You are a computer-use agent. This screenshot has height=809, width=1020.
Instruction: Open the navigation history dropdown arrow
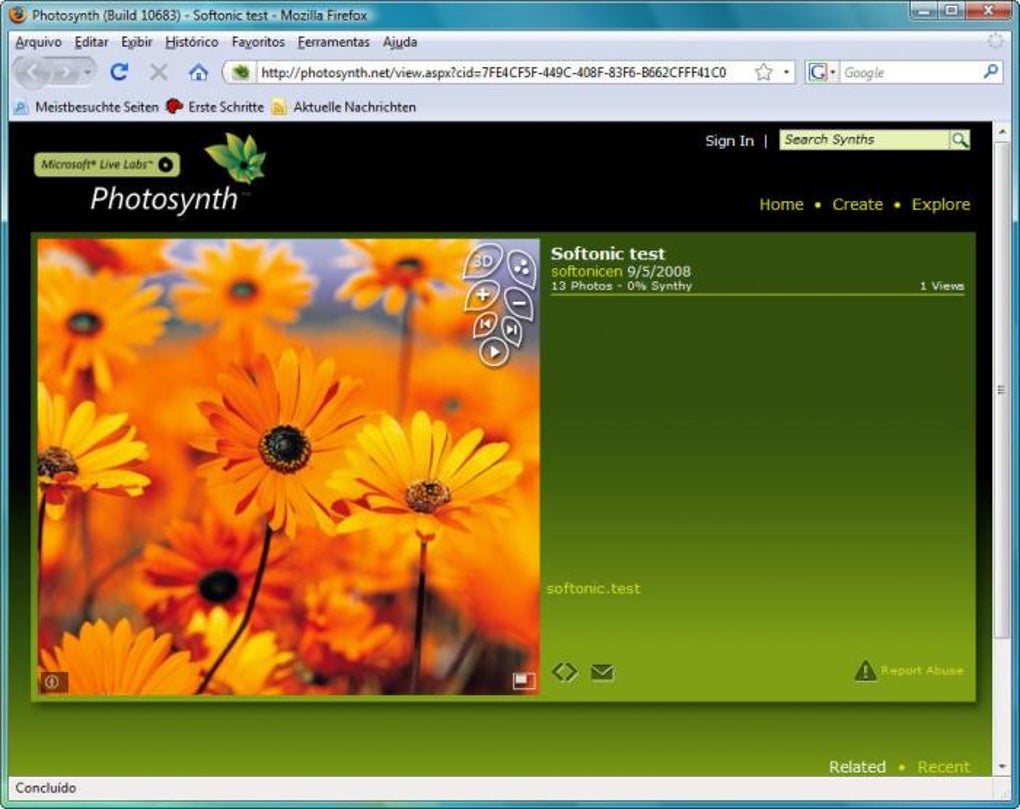[87, 72]
